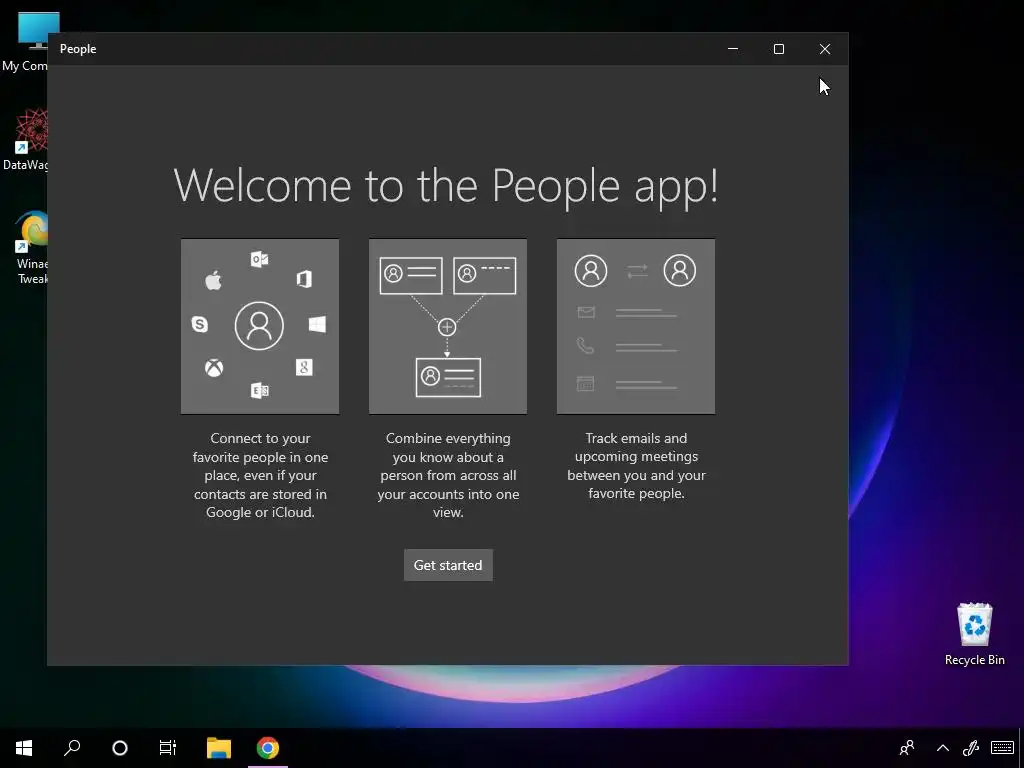Click the combine-contacts illustration tile
The height and width of the screenshot is (768, 1024).
pyautogui.click(x=448, y=327)
